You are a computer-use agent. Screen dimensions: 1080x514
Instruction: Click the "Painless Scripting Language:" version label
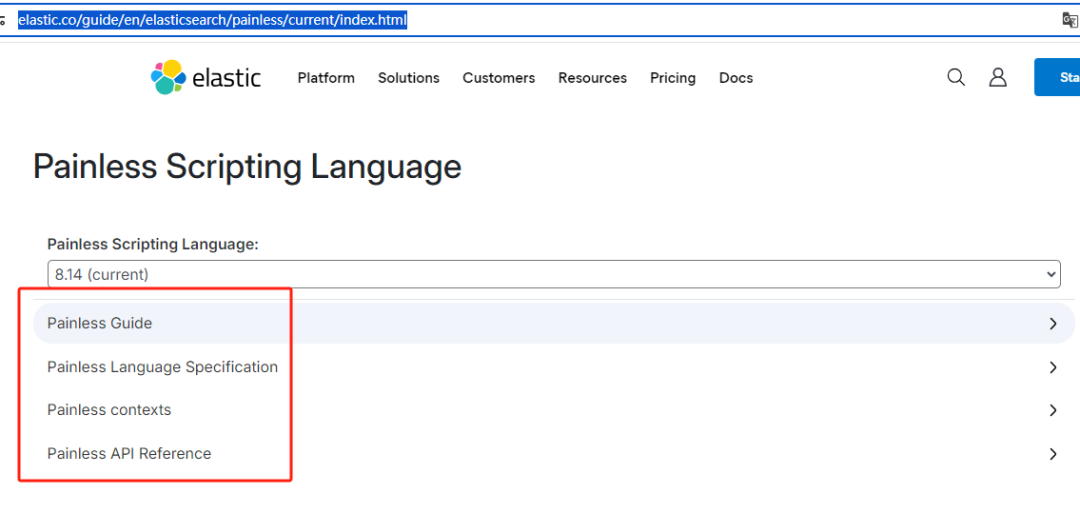[x=153, y=244]
